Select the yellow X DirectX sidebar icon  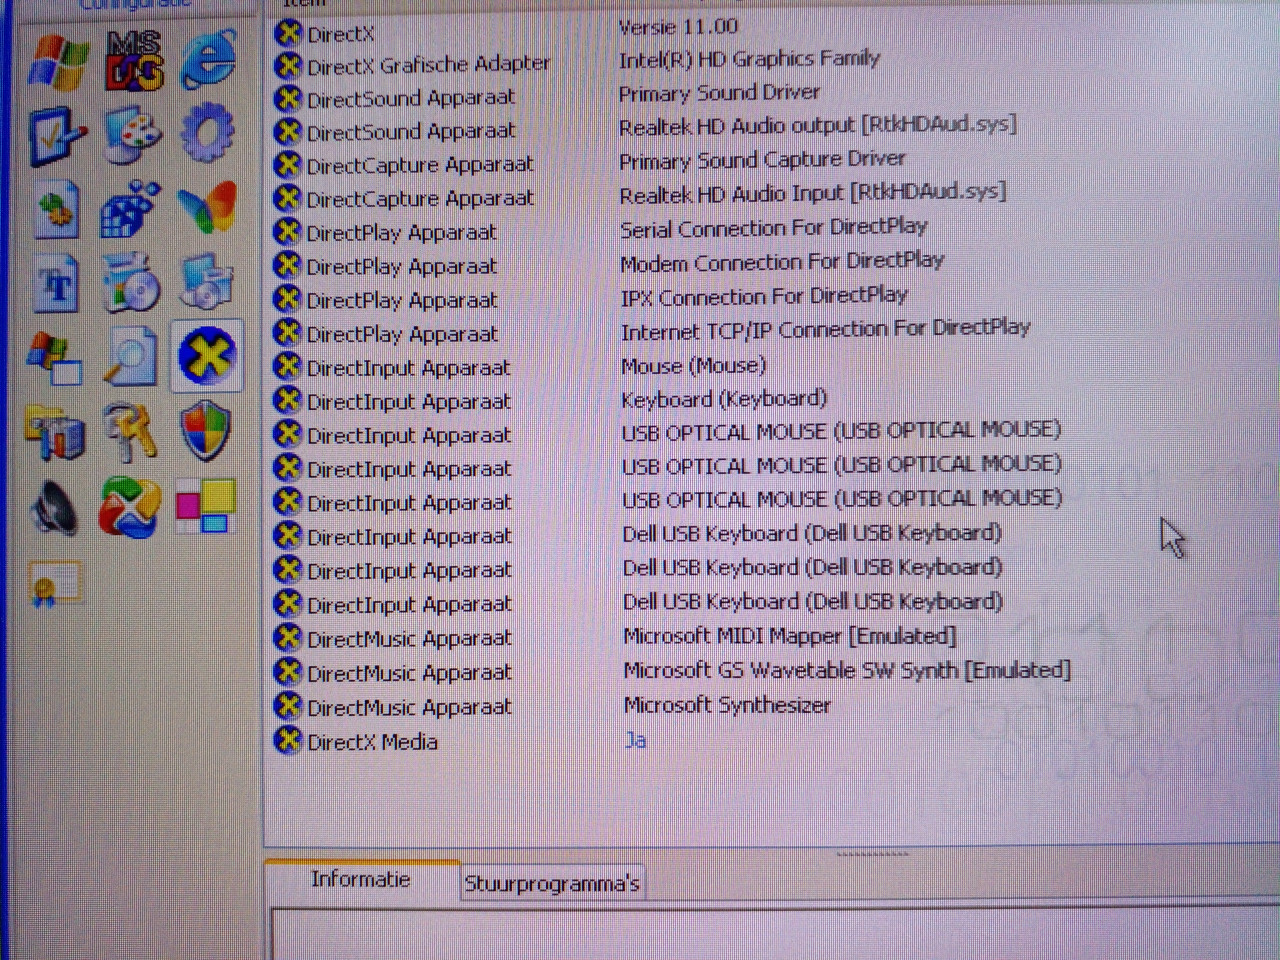click(x=207, y=356)
